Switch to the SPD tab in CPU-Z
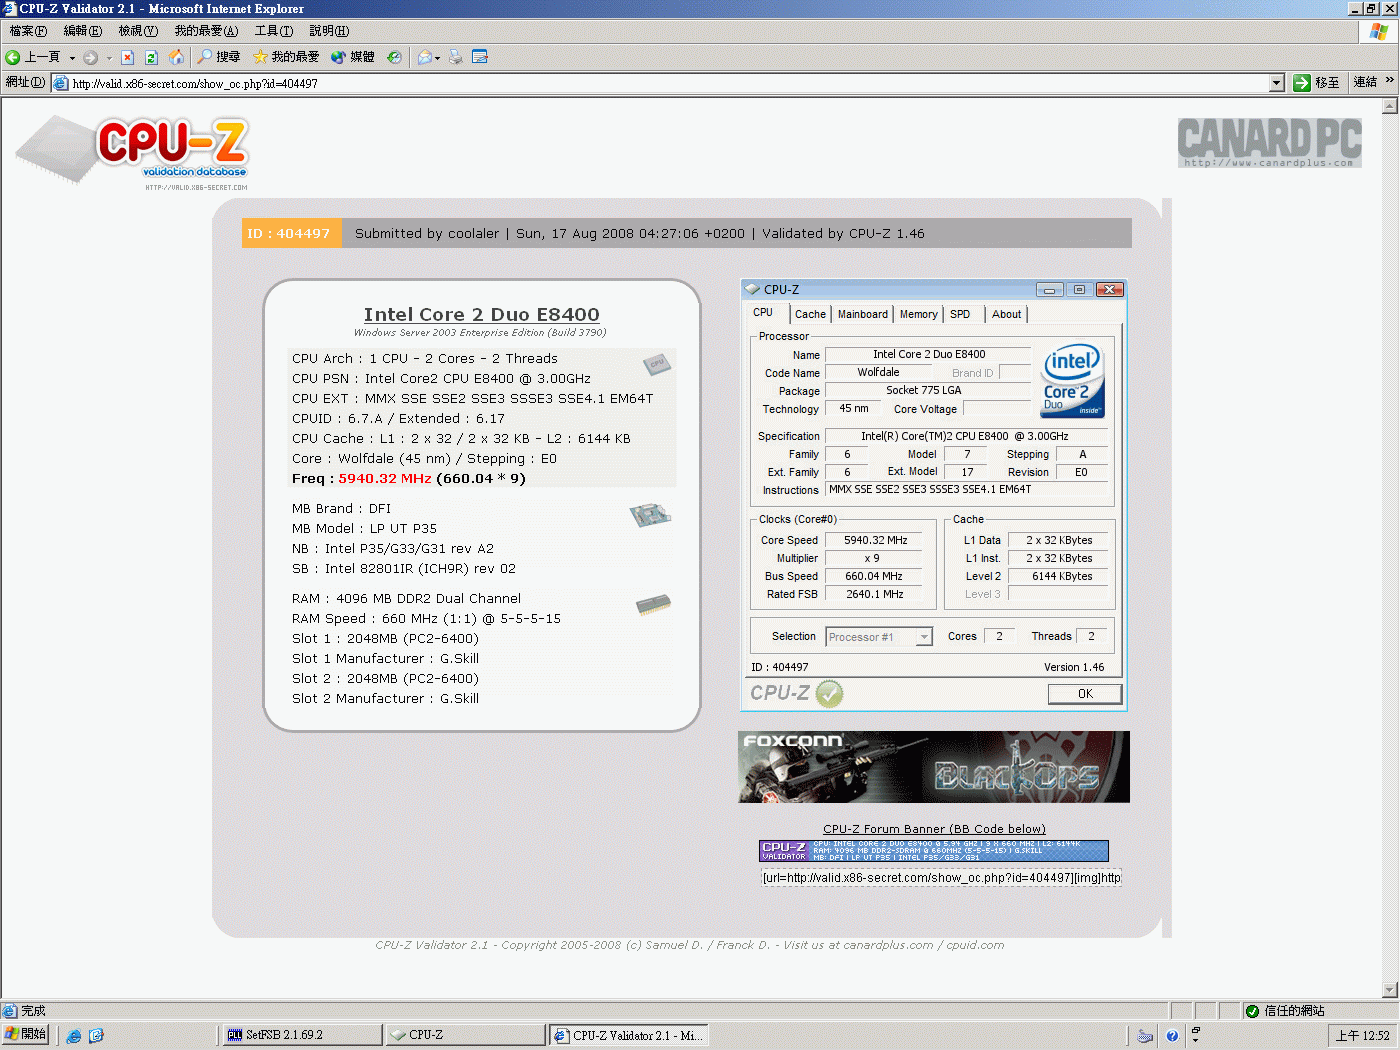The width and height of the screenshot is (1400, 1050). [960, 313]
